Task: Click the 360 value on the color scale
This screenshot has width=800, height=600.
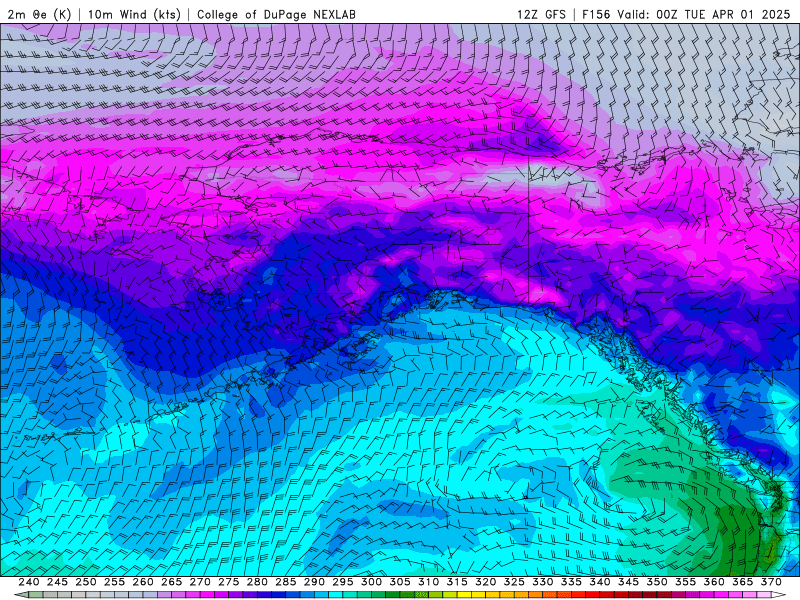Action: 714,582
